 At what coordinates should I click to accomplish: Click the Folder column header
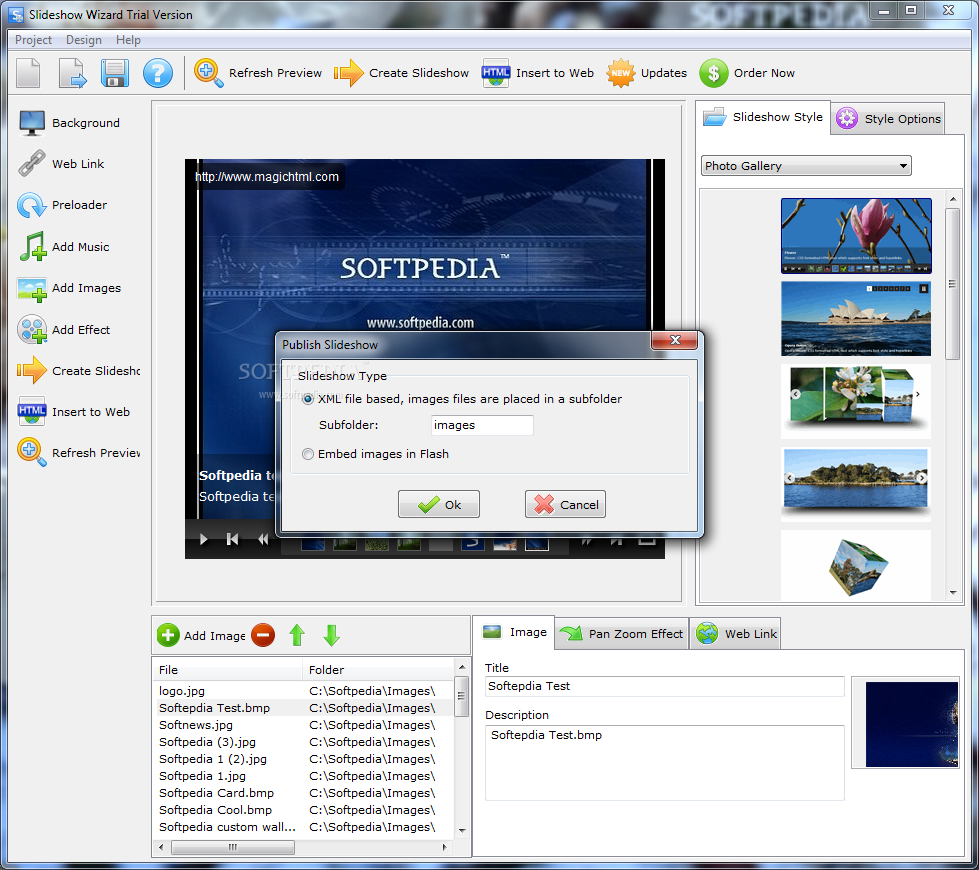tap(379, 670)
